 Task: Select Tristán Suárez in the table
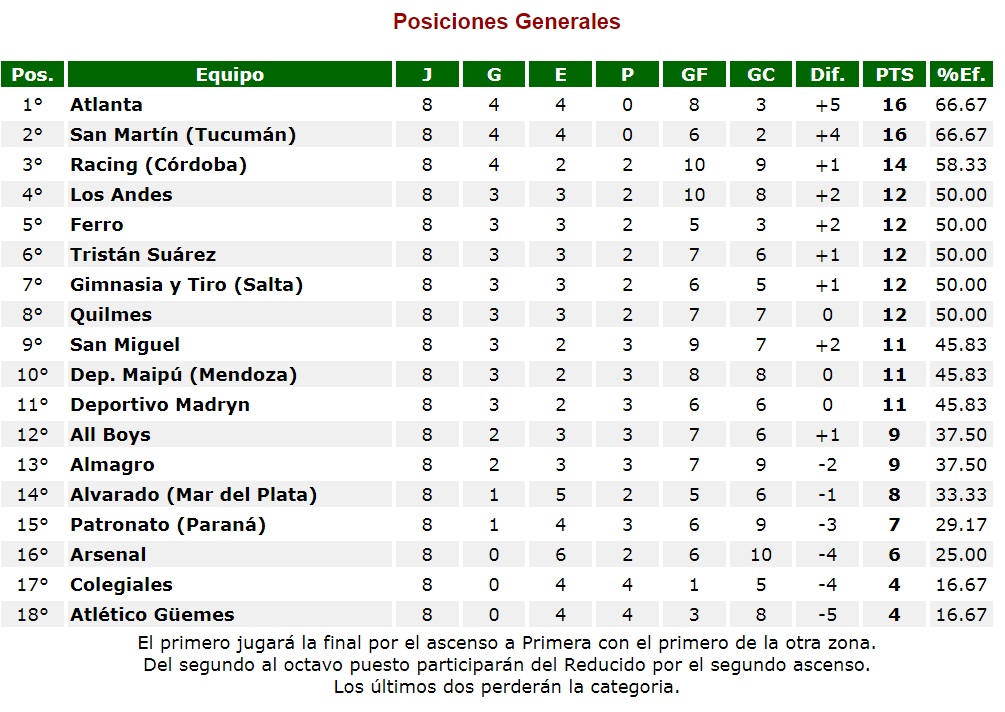(x=143, y=255)
